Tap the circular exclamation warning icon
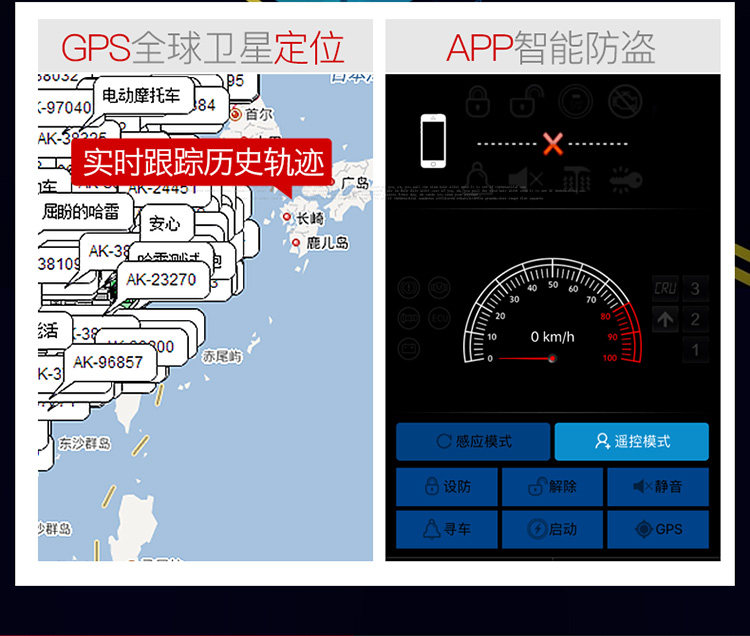 pos(408,287)
